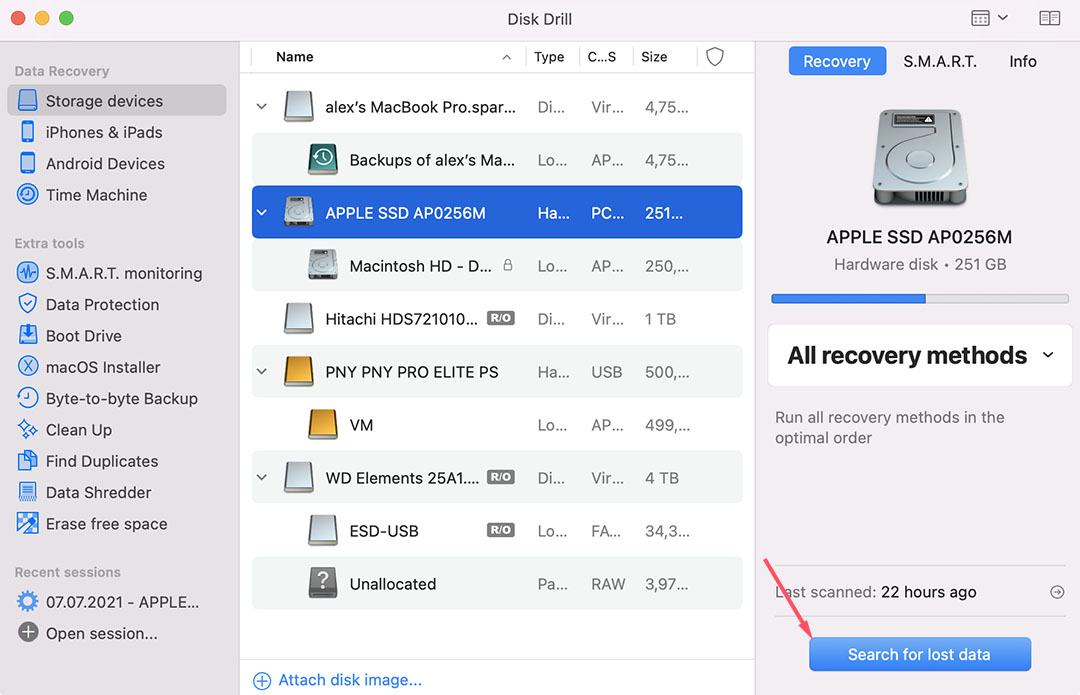This screenshot has width=1080, height=695.
Task: Collapse the PNY PRO ELITE PS drive
Action: coord(262,372)
